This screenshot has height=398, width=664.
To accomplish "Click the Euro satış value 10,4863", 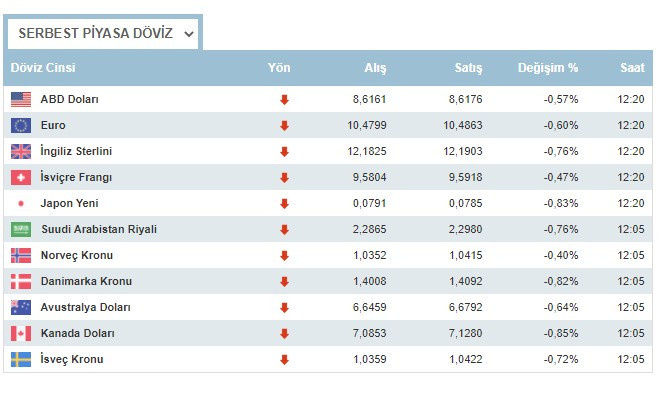I will coord(462,125).
